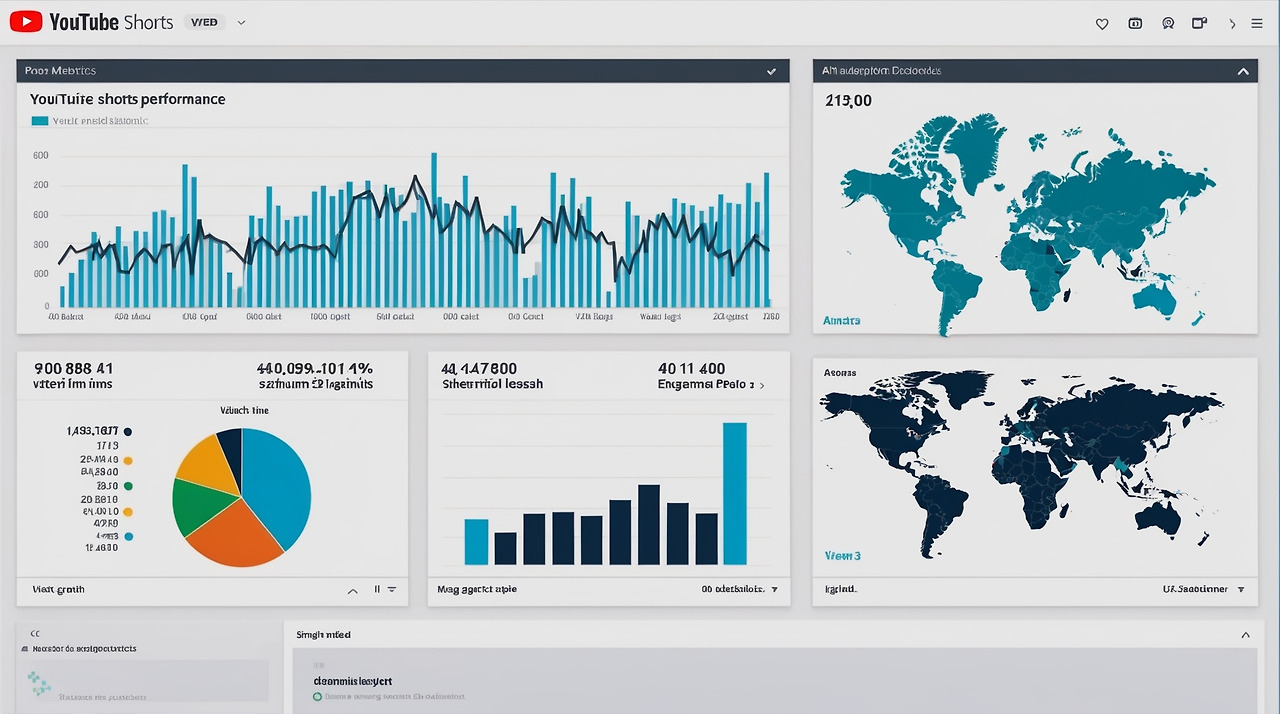Click the 'YouTube Shorts' title text
Viewport: 1280px width, 714px height.
point(111,22)
